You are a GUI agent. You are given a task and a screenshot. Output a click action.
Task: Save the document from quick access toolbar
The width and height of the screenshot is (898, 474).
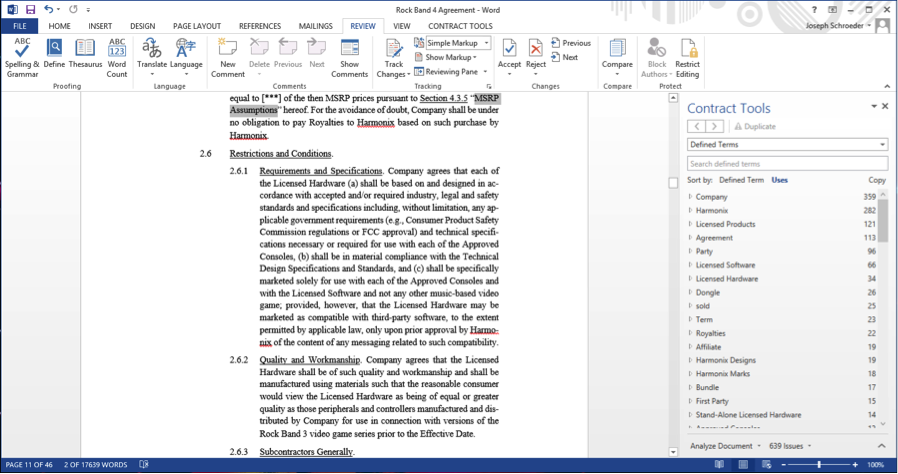30,9
